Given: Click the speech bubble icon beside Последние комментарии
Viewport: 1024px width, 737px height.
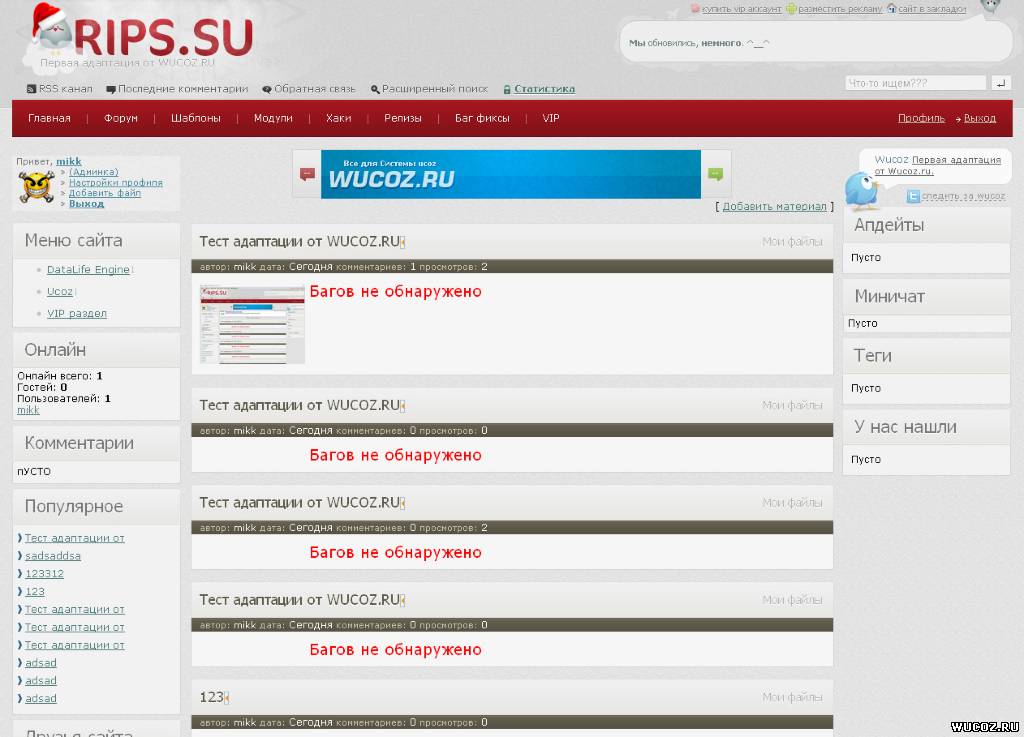Looking at the screenshot, I should (x=111, y=89).
